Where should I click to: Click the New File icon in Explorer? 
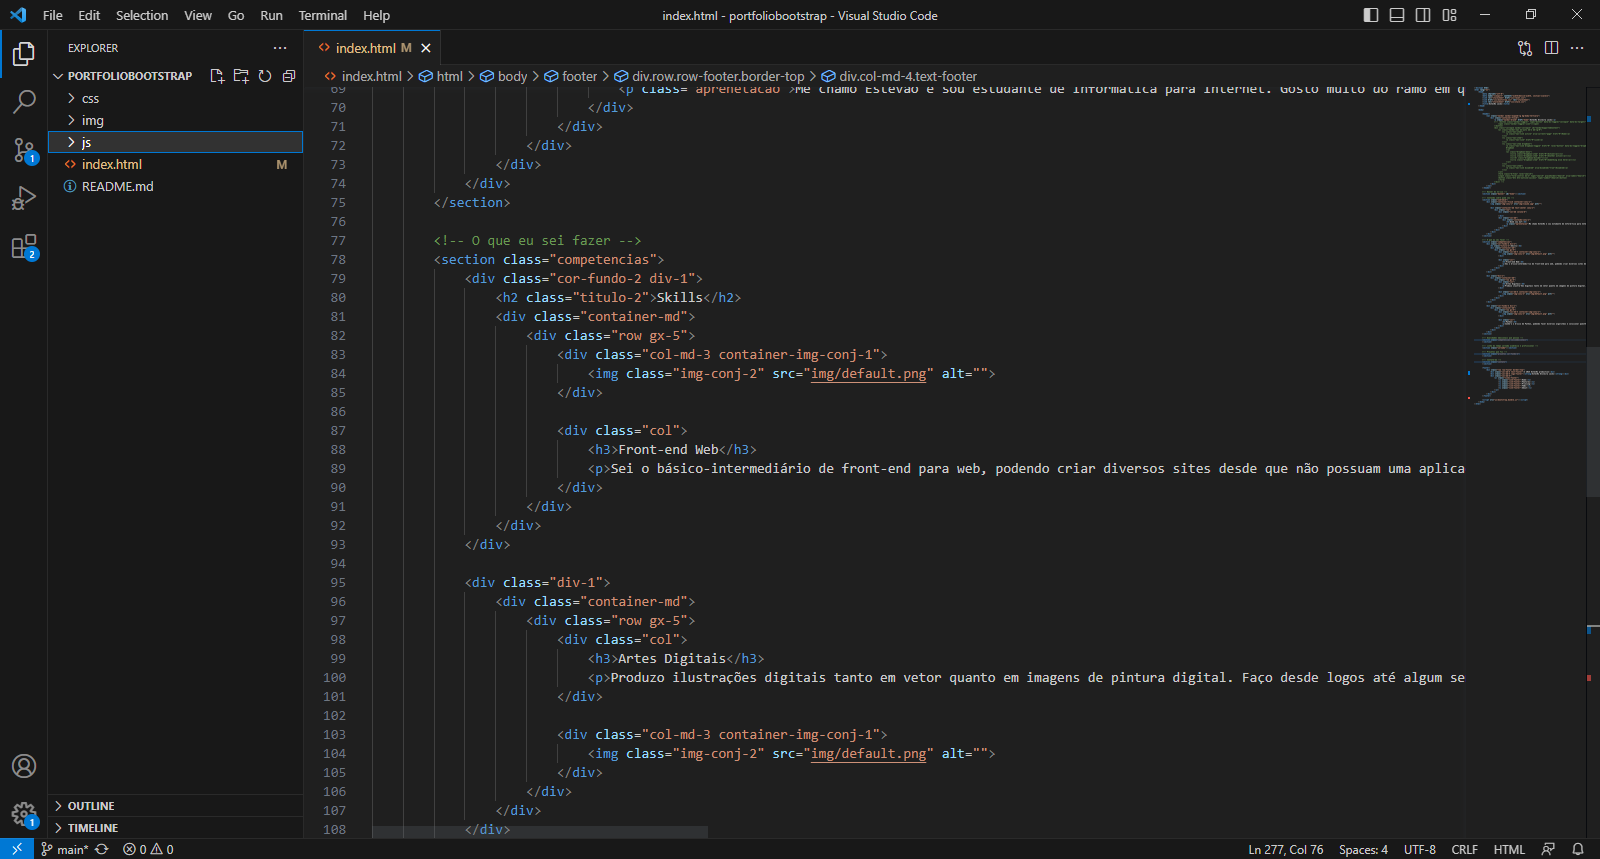[217, 76]
